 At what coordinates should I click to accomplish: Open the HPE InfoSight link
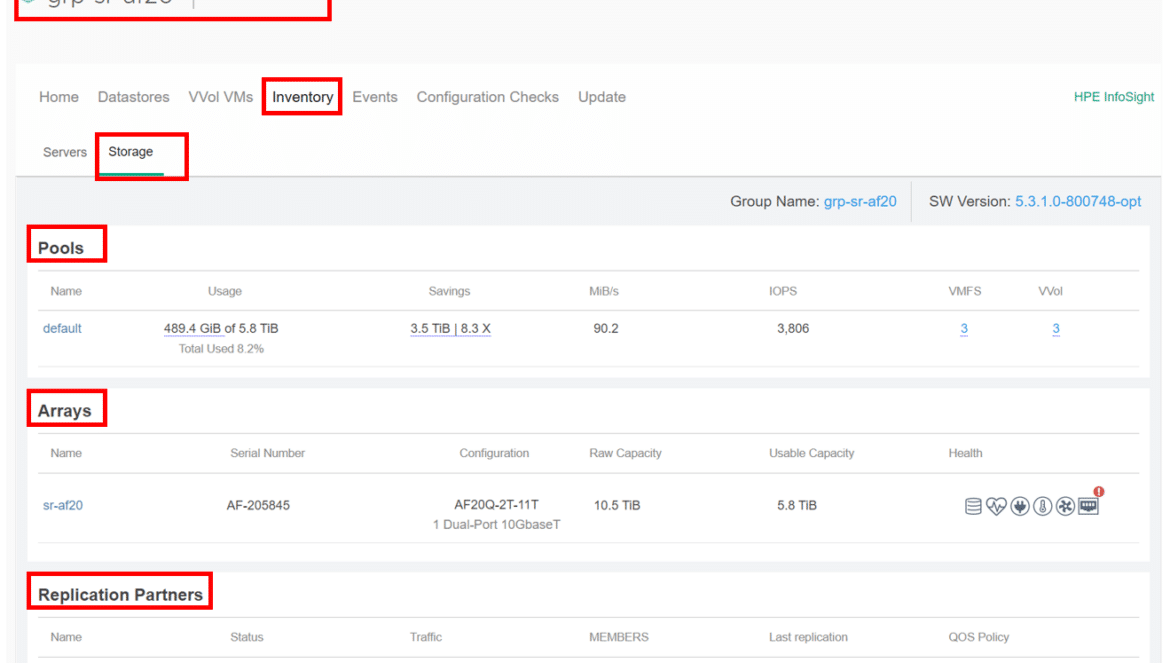(1113, 97)
